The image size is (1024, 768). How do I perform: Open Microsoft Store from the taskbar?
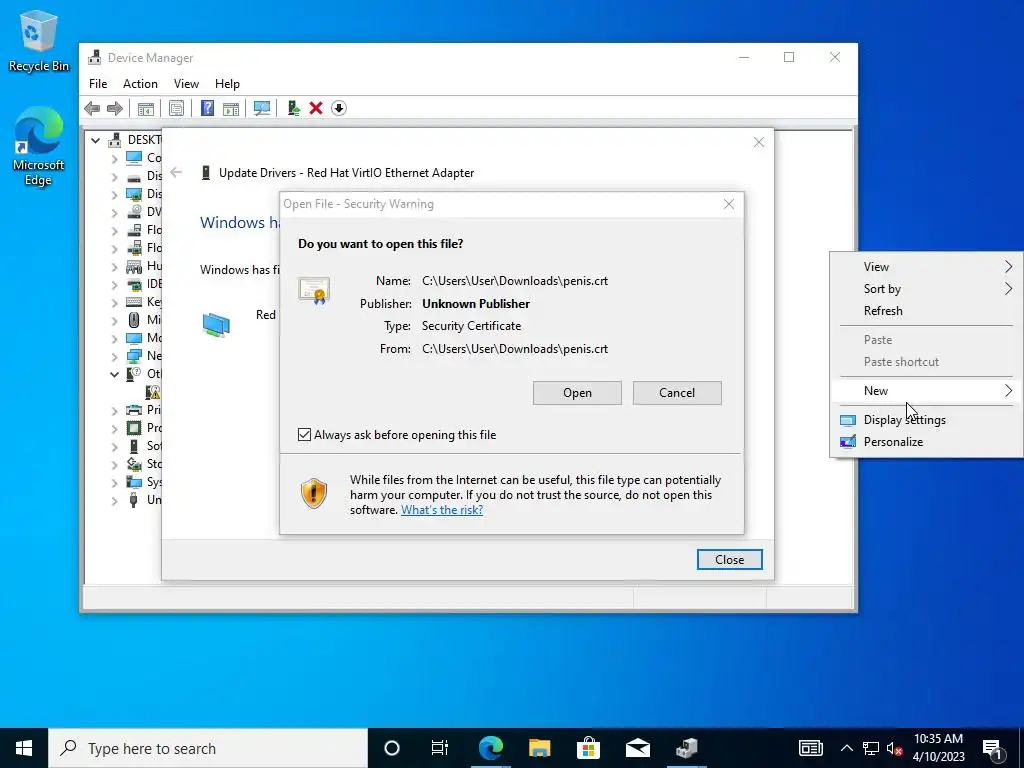pyautogui.click(x=588, y=748)
